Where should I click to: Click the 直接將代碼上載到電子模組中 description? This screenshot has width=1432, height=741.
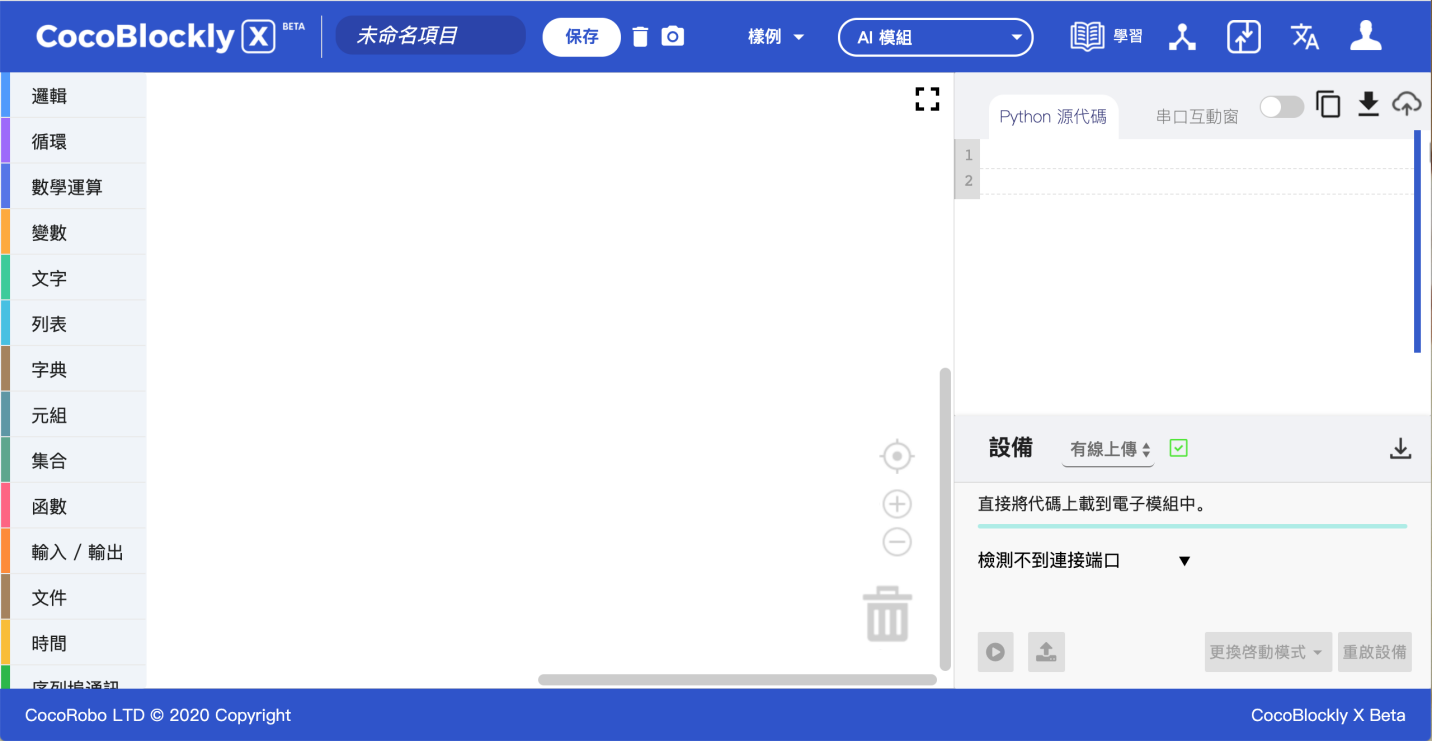click(x=1092, y=504)
